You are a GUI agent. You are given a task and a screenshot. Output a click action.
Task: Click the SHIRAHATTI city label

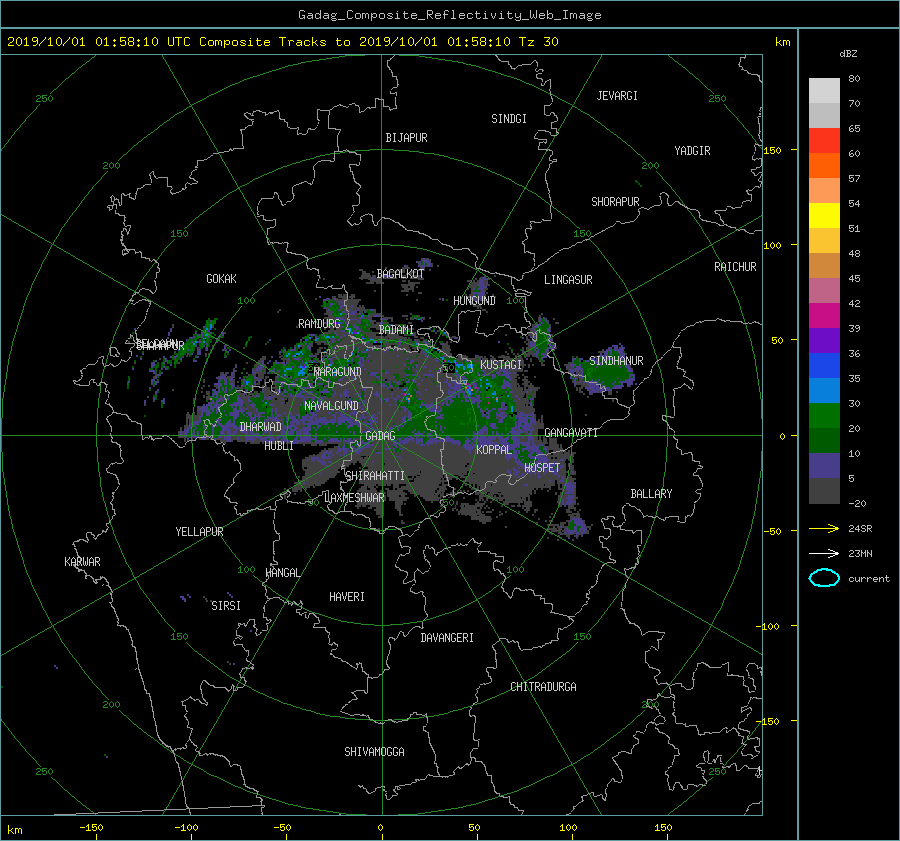(x=375, y=476)
